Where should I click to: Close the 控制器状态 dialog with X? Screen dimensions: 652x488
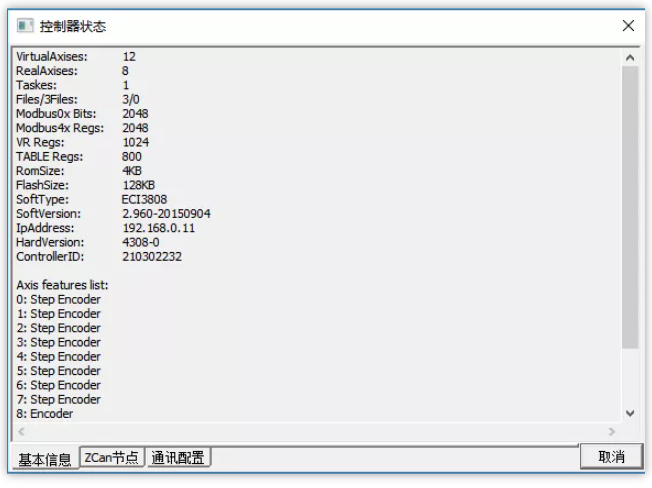click(x=628, y=26)
